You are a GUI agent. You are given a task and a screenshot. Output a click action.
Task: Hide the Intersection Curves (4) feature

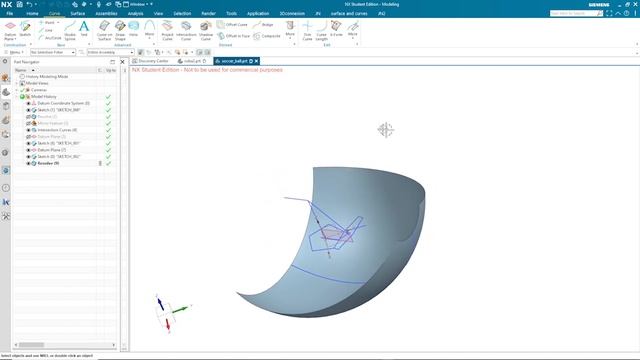(28, 130)
